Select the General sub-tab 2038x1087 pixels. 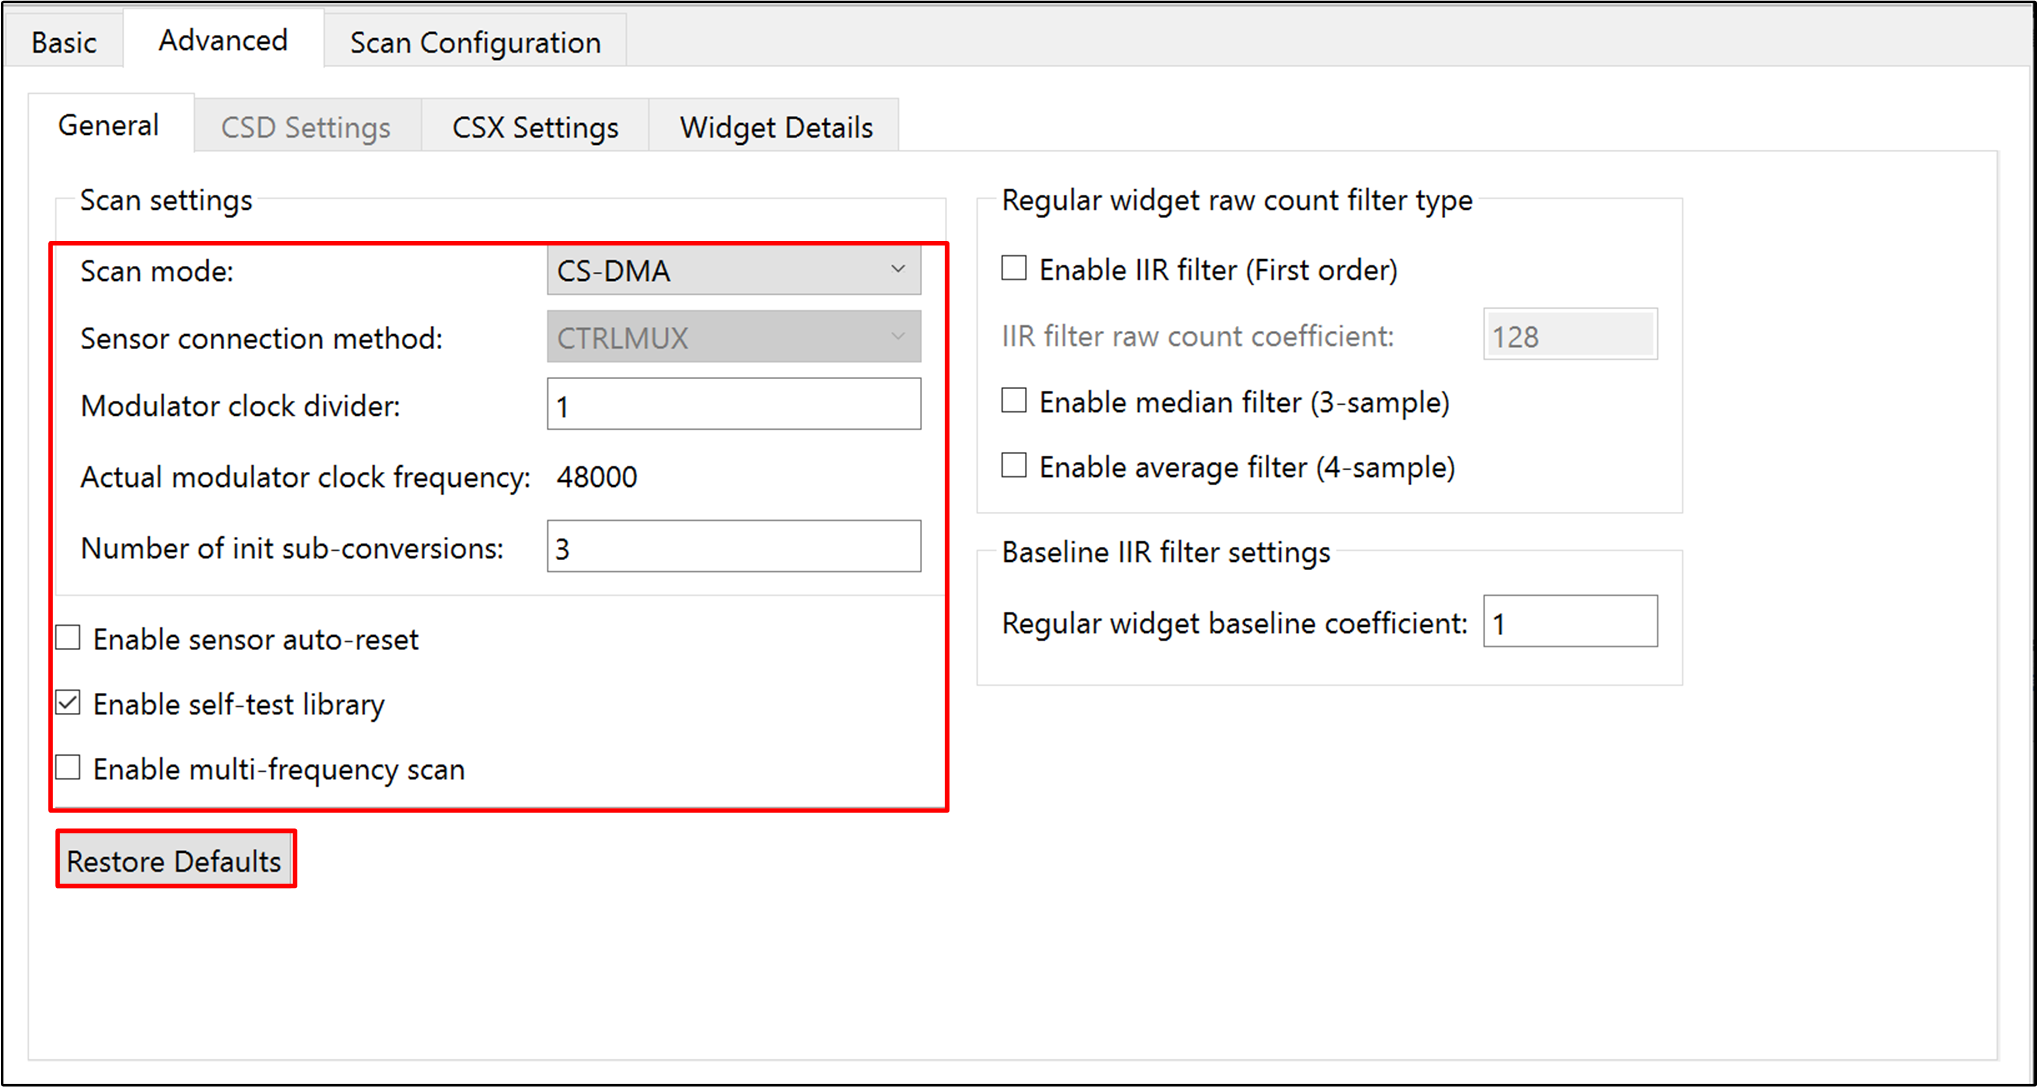(109, 125)
